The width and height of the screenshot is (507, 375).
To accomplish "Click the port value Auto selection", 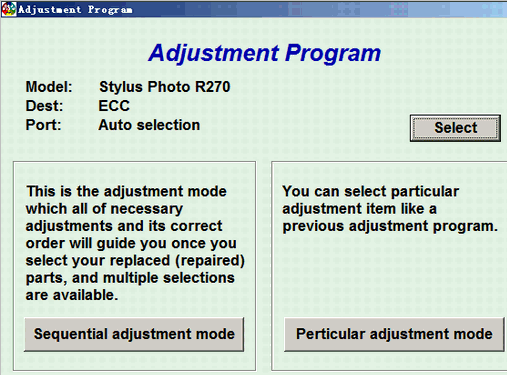I will (x=149, y=125).
